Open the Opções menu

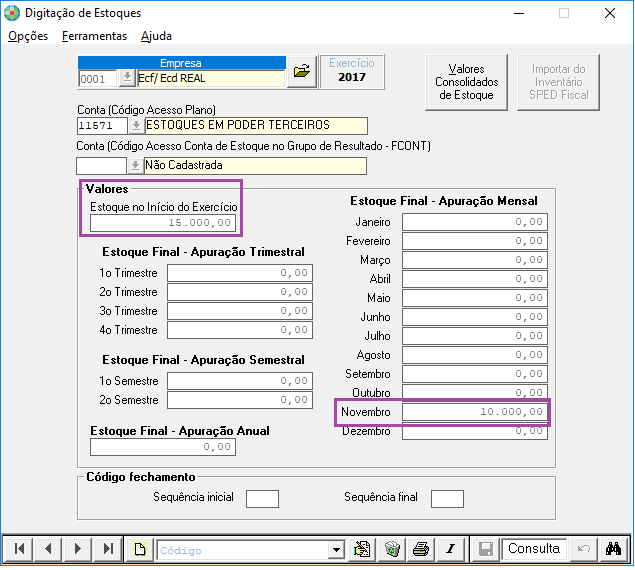pos(28,36)
